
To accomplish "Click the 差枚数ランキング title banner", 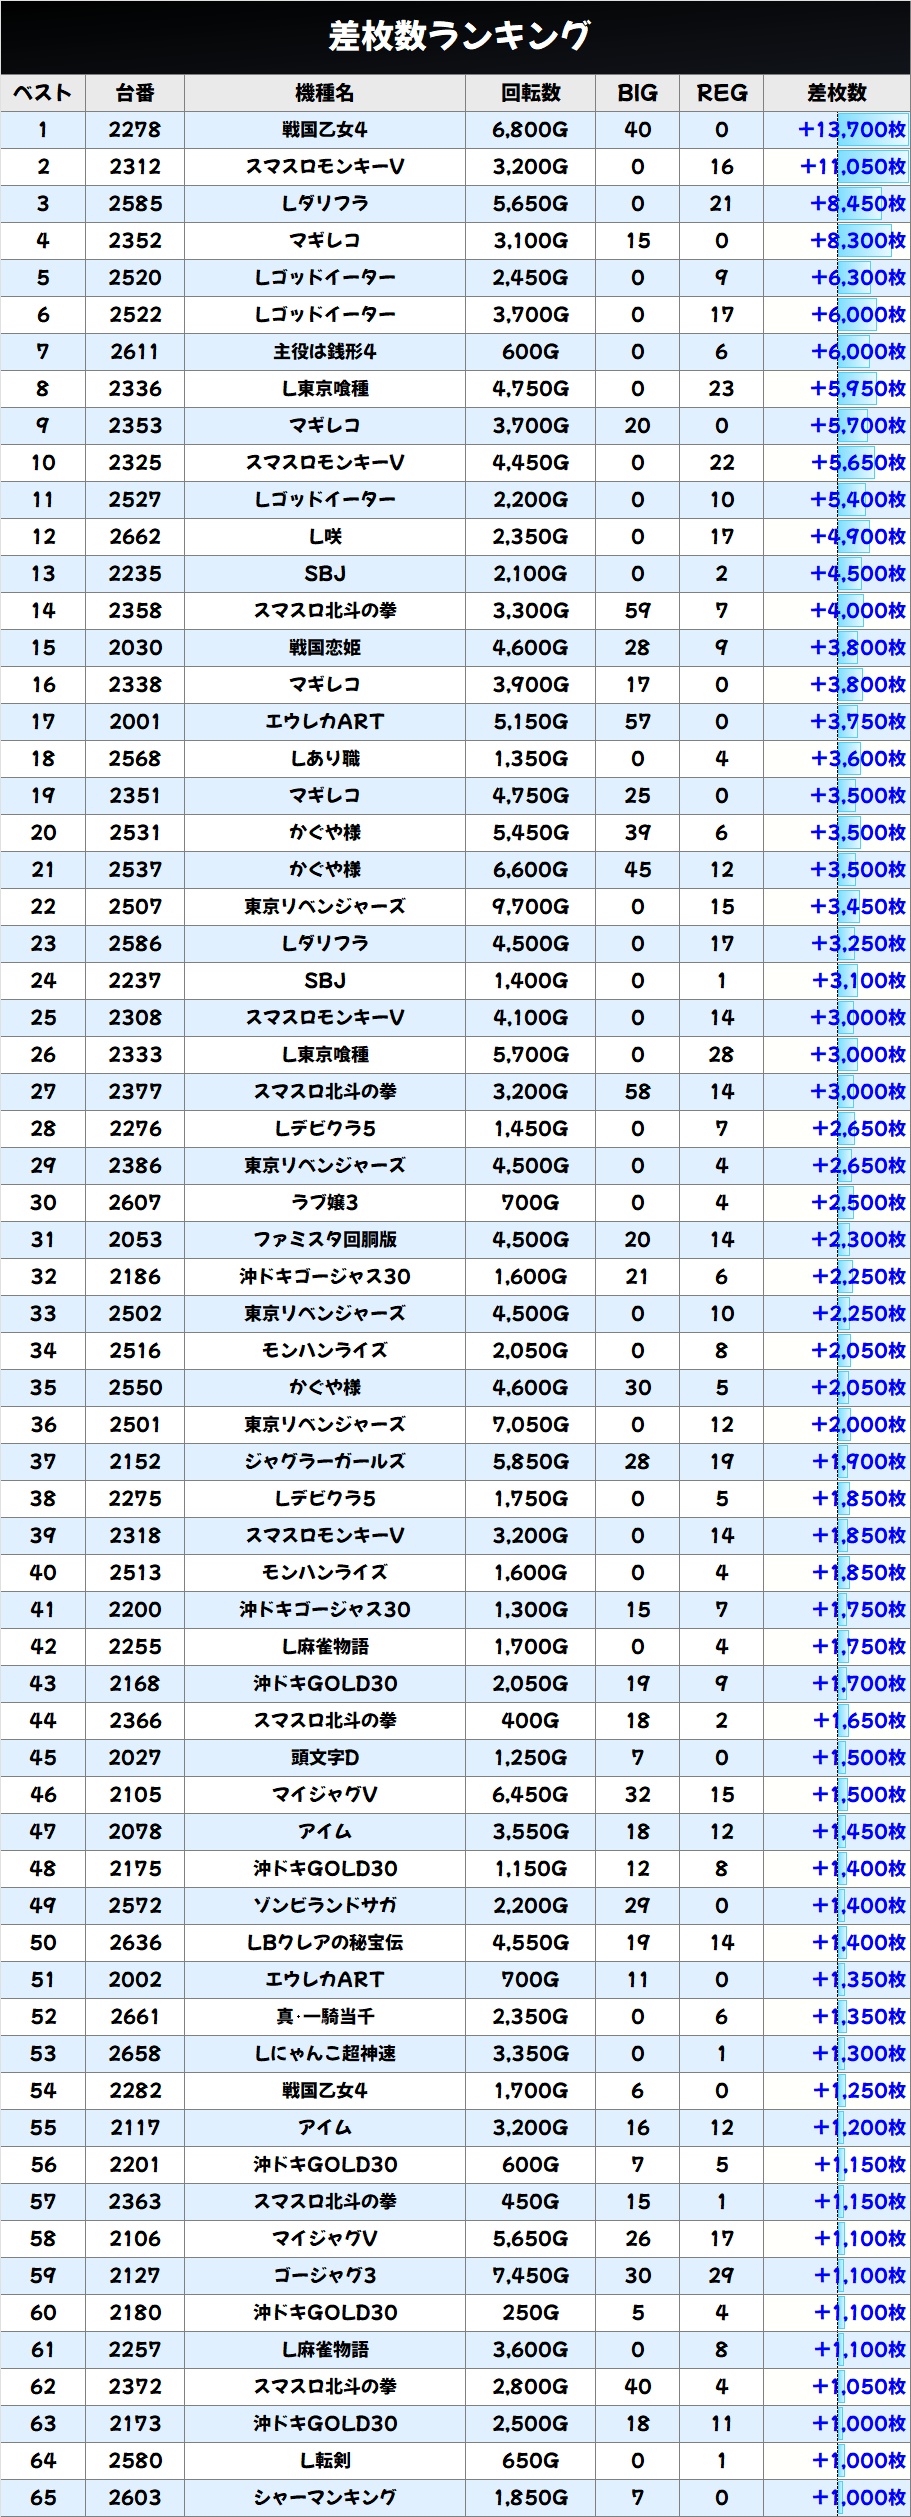I will [456, 36].
